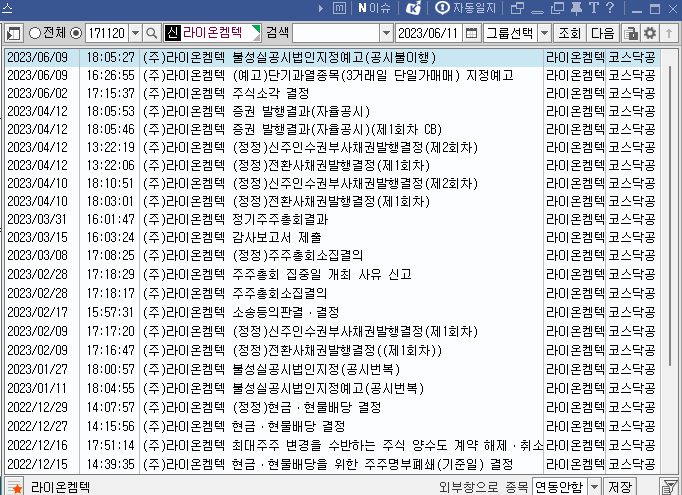Select 불성실공시법인지정예고(공시불이행) disclosure row
Image resolution: width=682 pixels, height=495 pixels.
click(x=332, y=57)
